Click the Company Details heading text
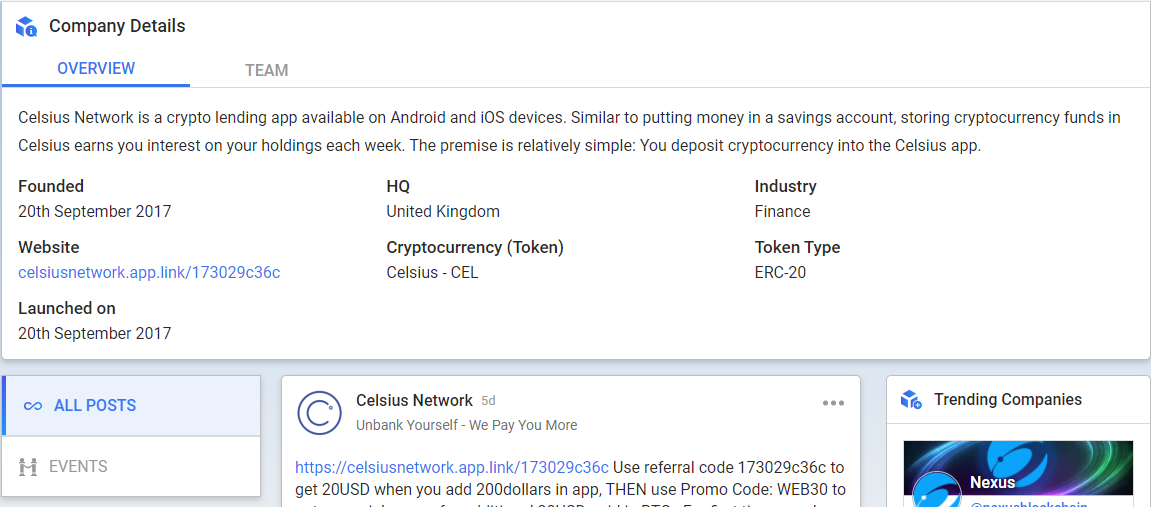1151x507 pixels. 117,26
